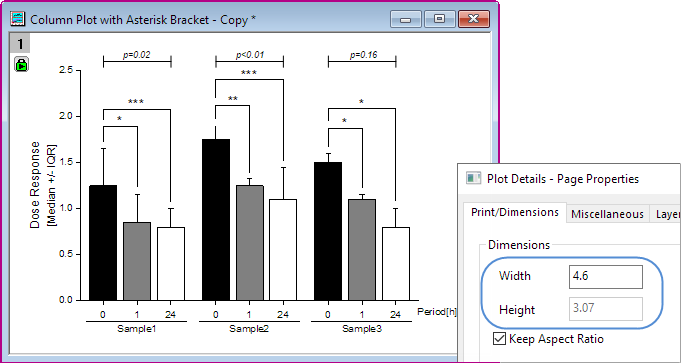Click the black column of Sample1

tap(103, 243)
